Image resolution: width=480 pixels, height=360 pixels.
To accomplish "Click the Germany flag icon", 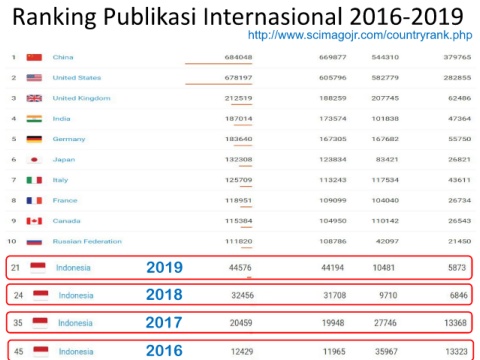I will tap(34, 139).
